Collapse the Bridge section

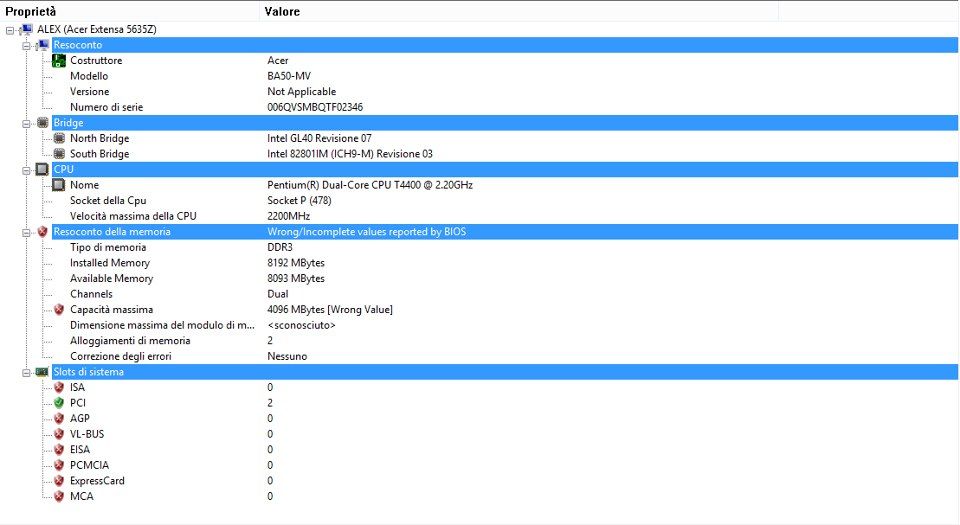(26, 124)
